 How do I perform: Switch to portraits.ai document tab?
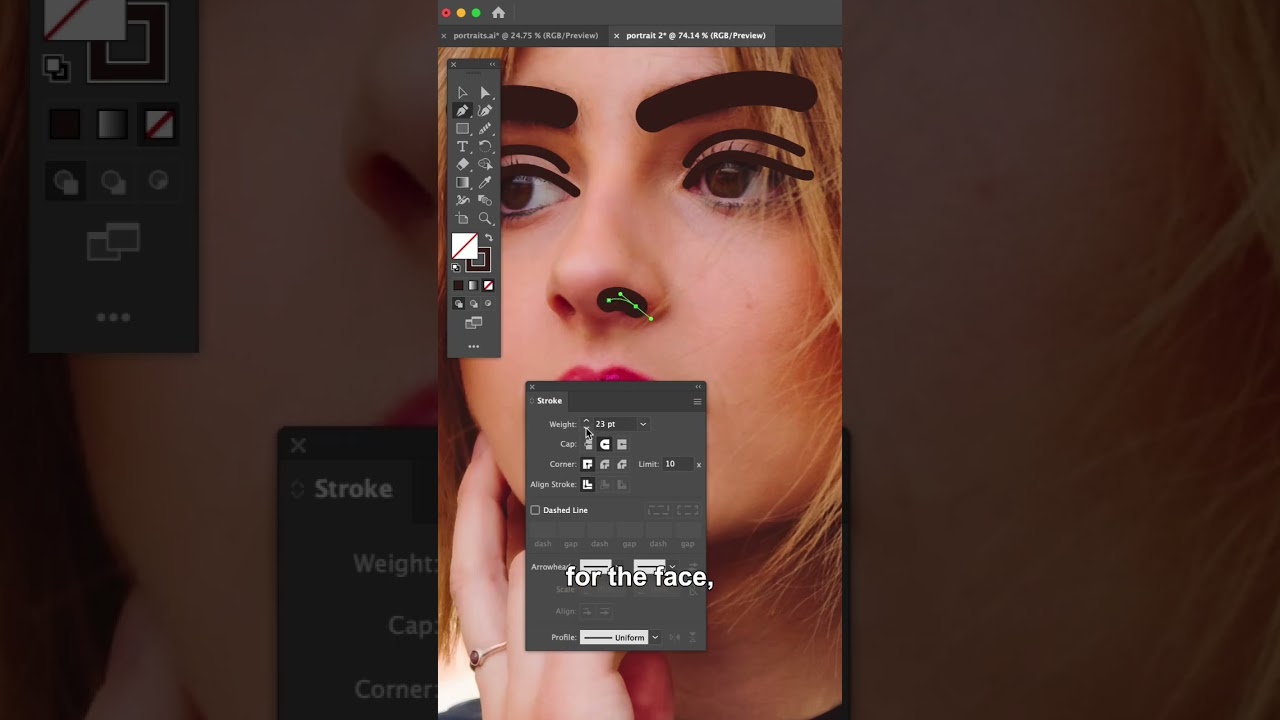tap(526, 36)
